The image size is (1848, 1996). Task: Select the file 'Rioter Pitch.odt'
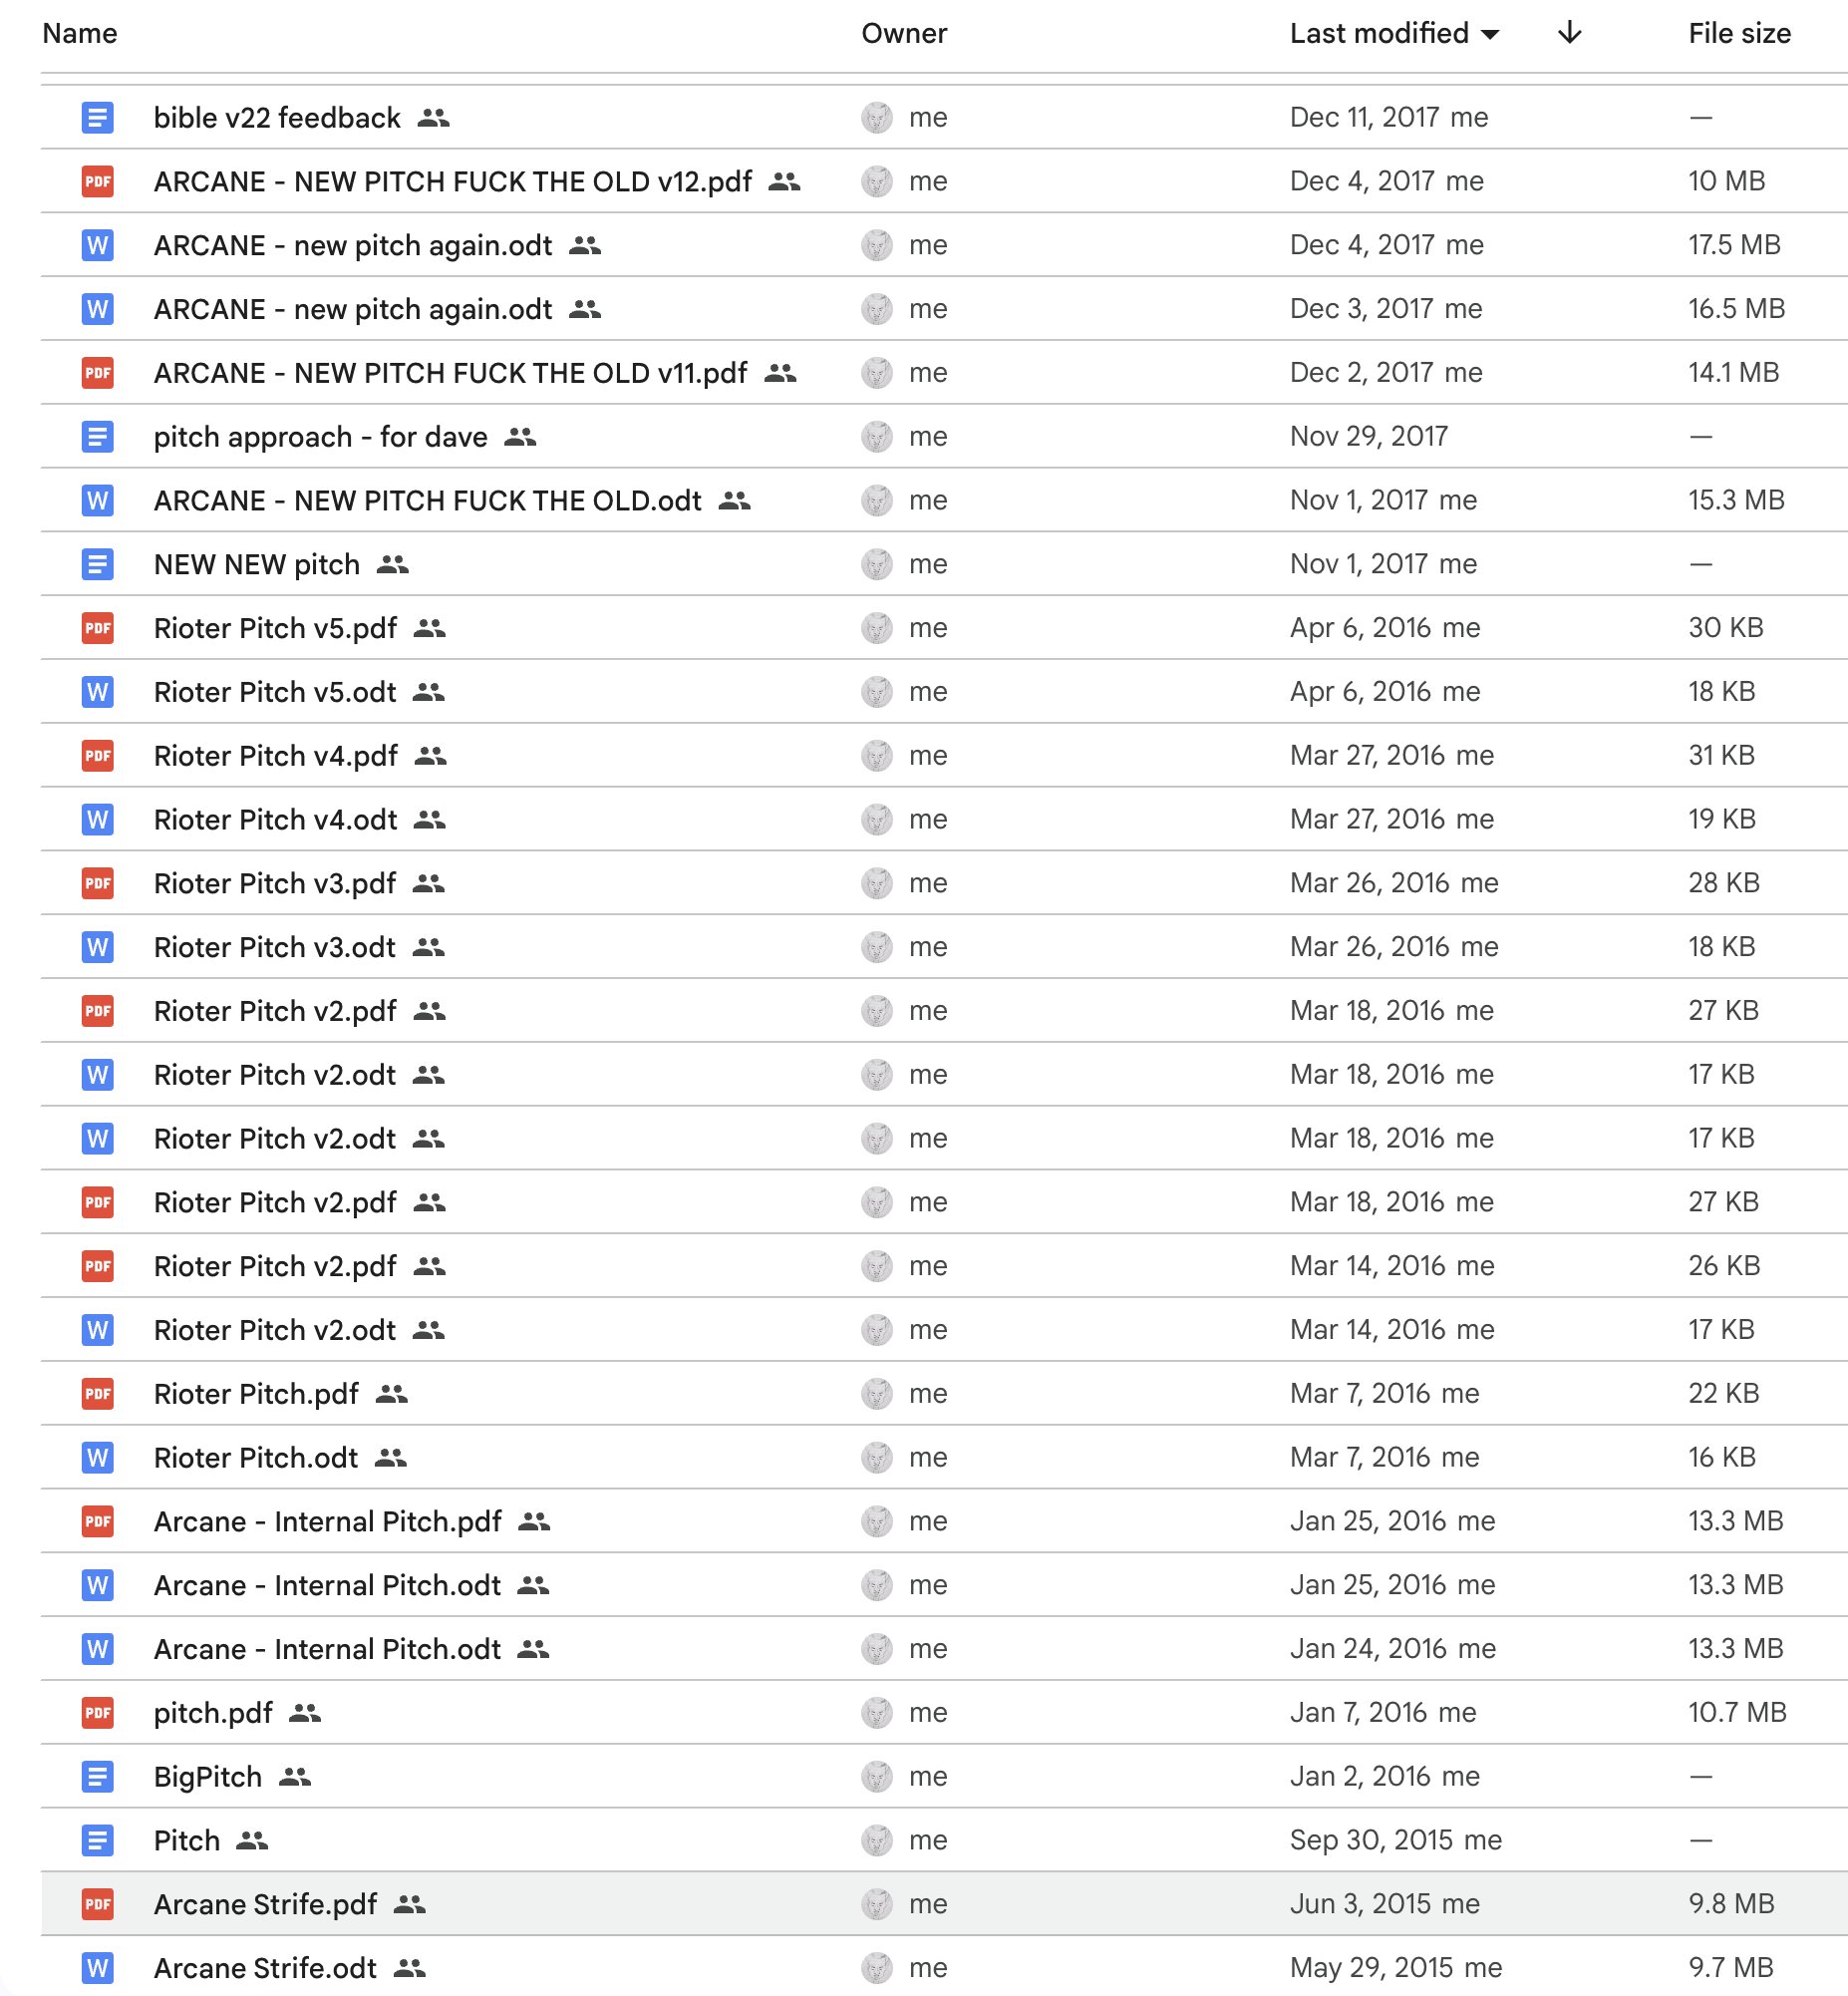click(256, 1458)
